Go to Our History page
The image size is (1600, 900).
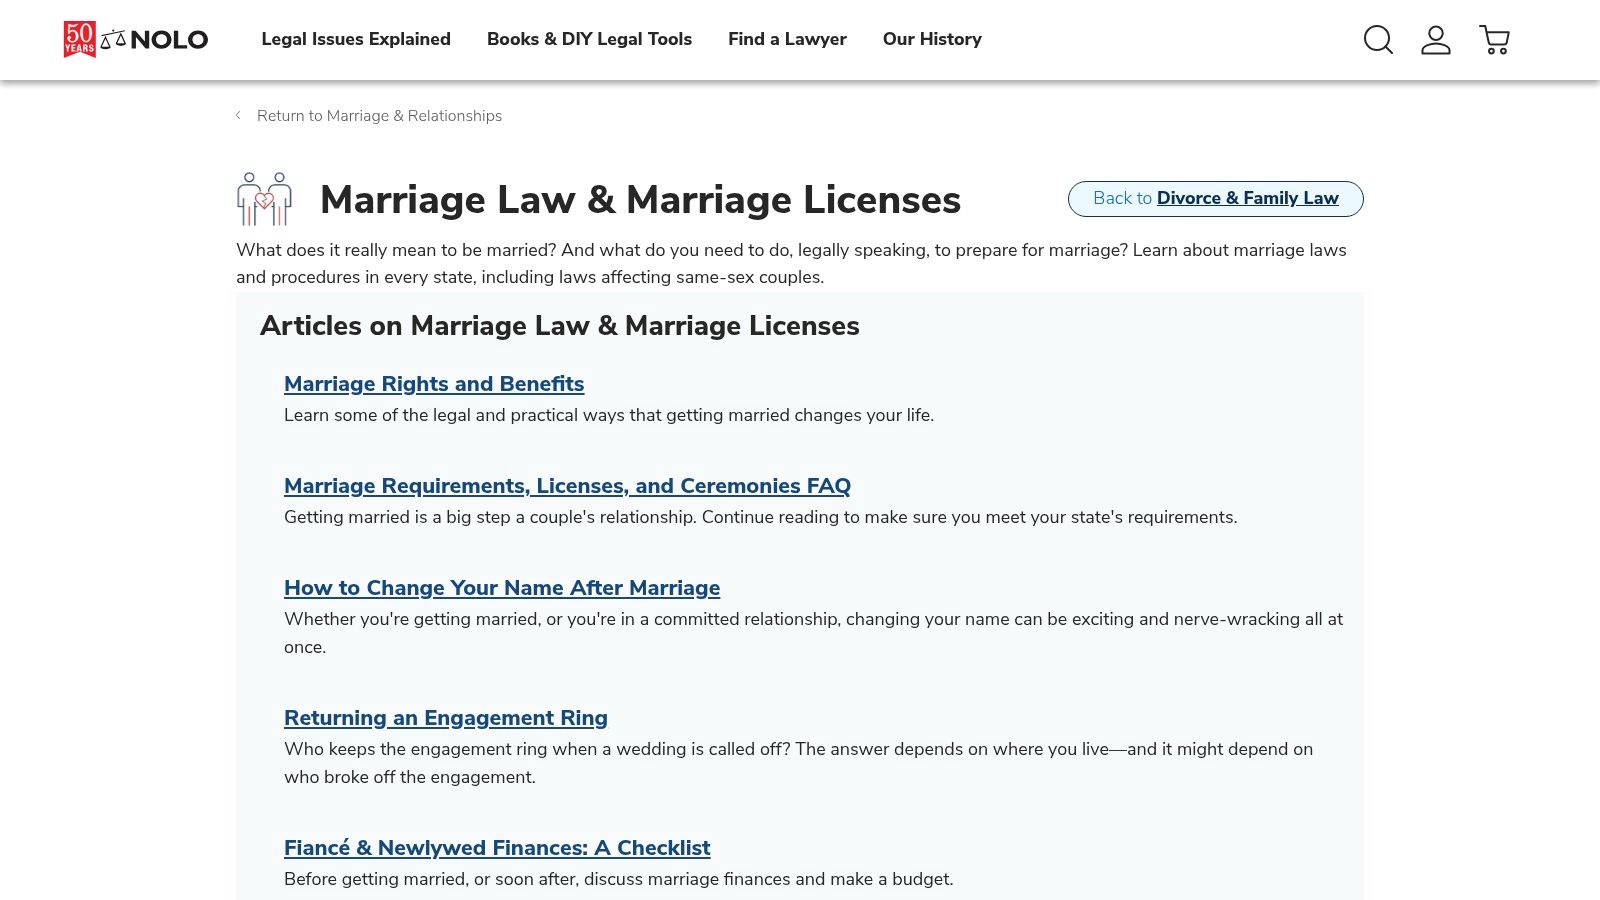click(932, 39)
